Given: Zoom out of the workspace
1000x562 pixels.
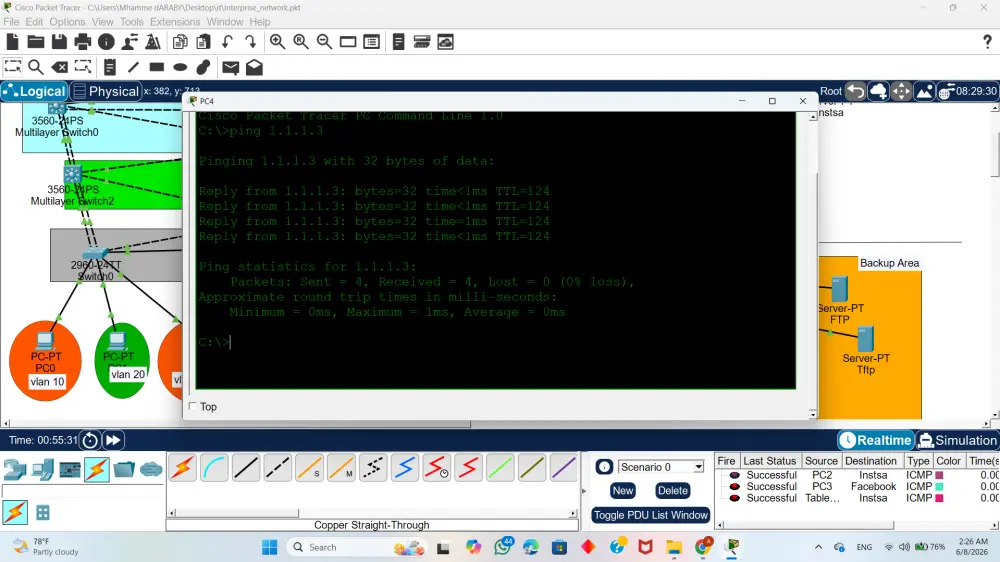Looking at the screenshot, I should pos(325,42).
